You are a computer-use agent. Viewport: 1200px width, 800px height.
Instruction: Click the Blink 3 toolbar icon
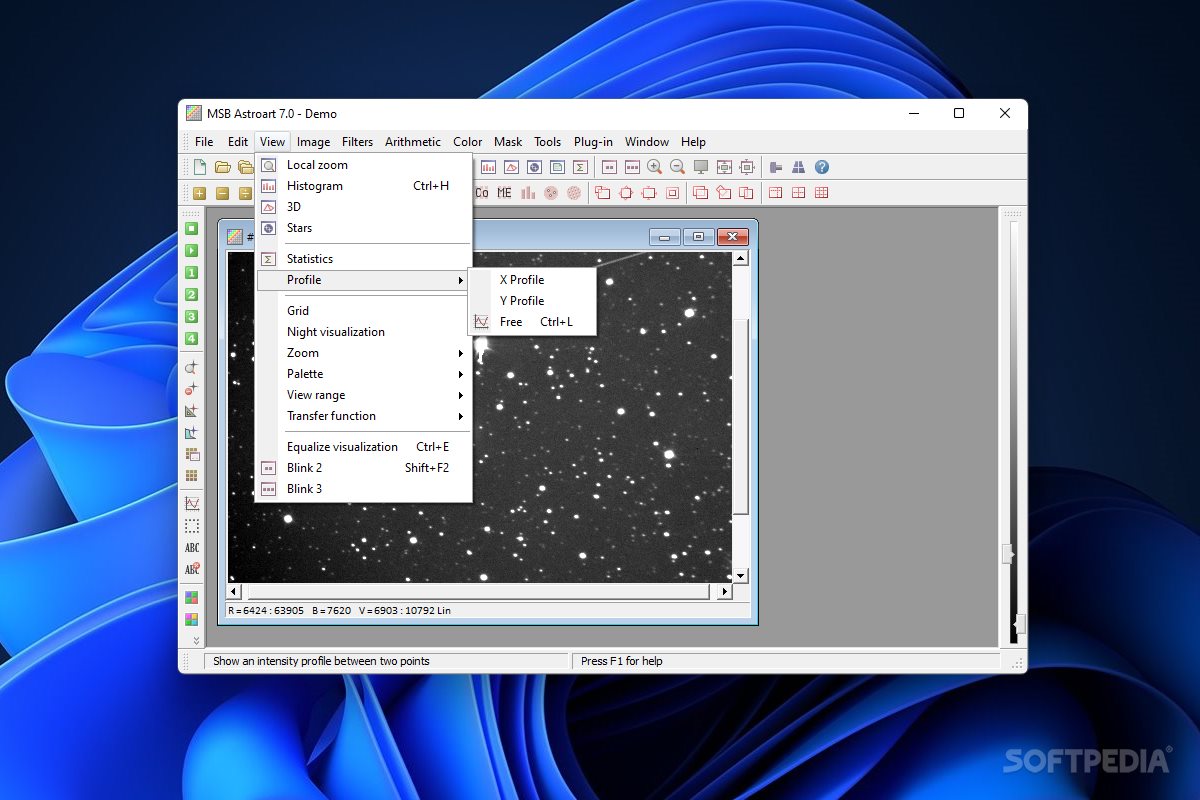[632, 167]
